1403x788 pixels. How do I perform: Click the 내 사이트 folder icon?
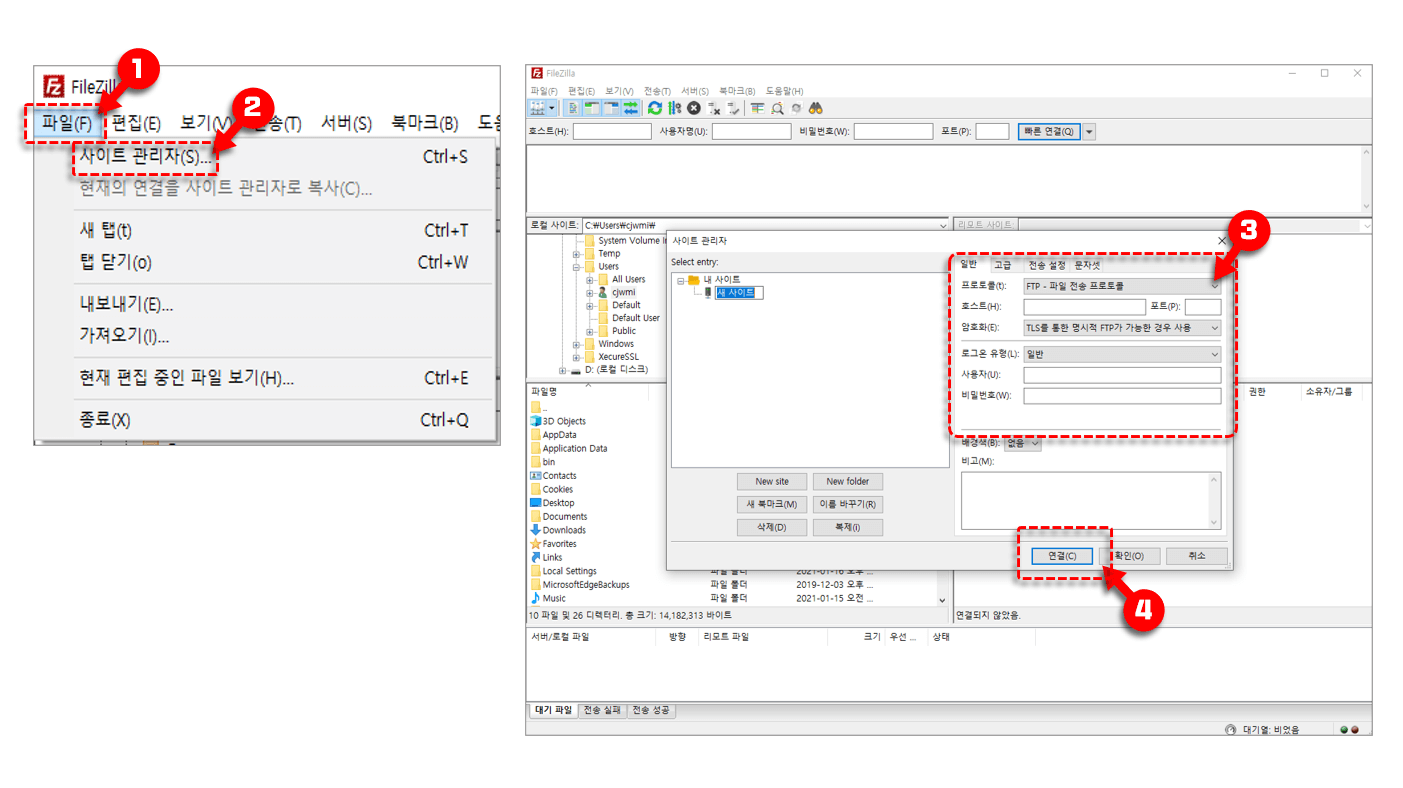(x=693, y=280)
